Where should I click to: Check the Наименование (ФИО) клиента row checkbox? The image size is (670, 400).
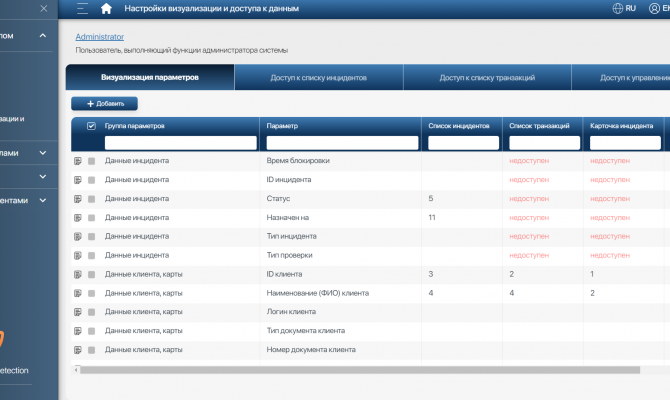[91, 293]
